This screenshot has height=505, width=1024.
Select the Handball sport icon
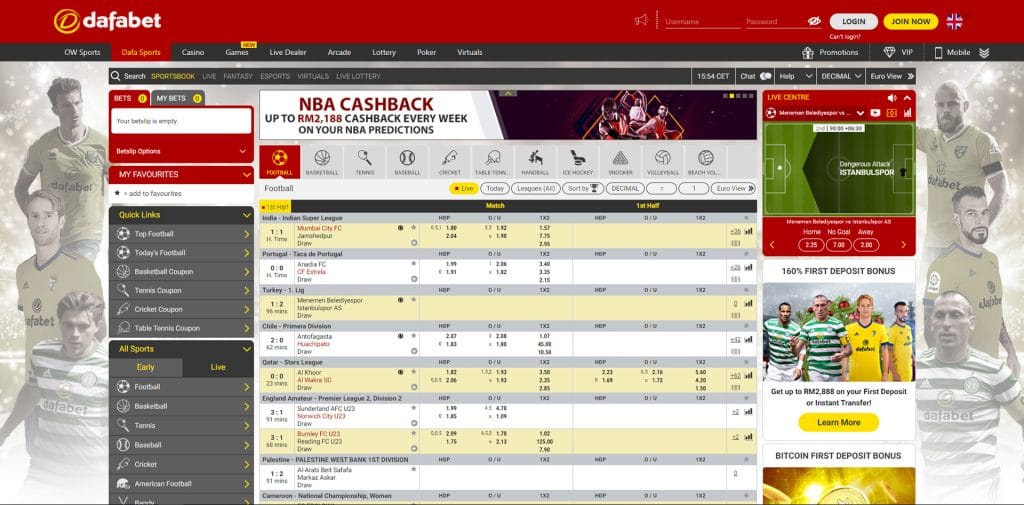[535, 161]
